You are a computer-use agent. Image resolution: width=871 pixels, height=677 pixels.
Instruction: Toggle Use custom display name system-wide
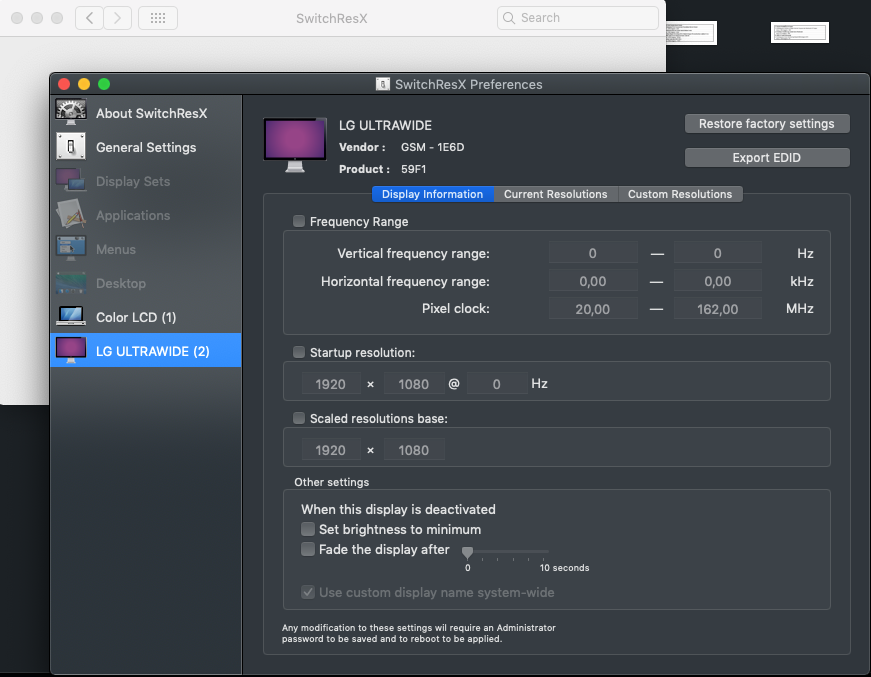308,592
